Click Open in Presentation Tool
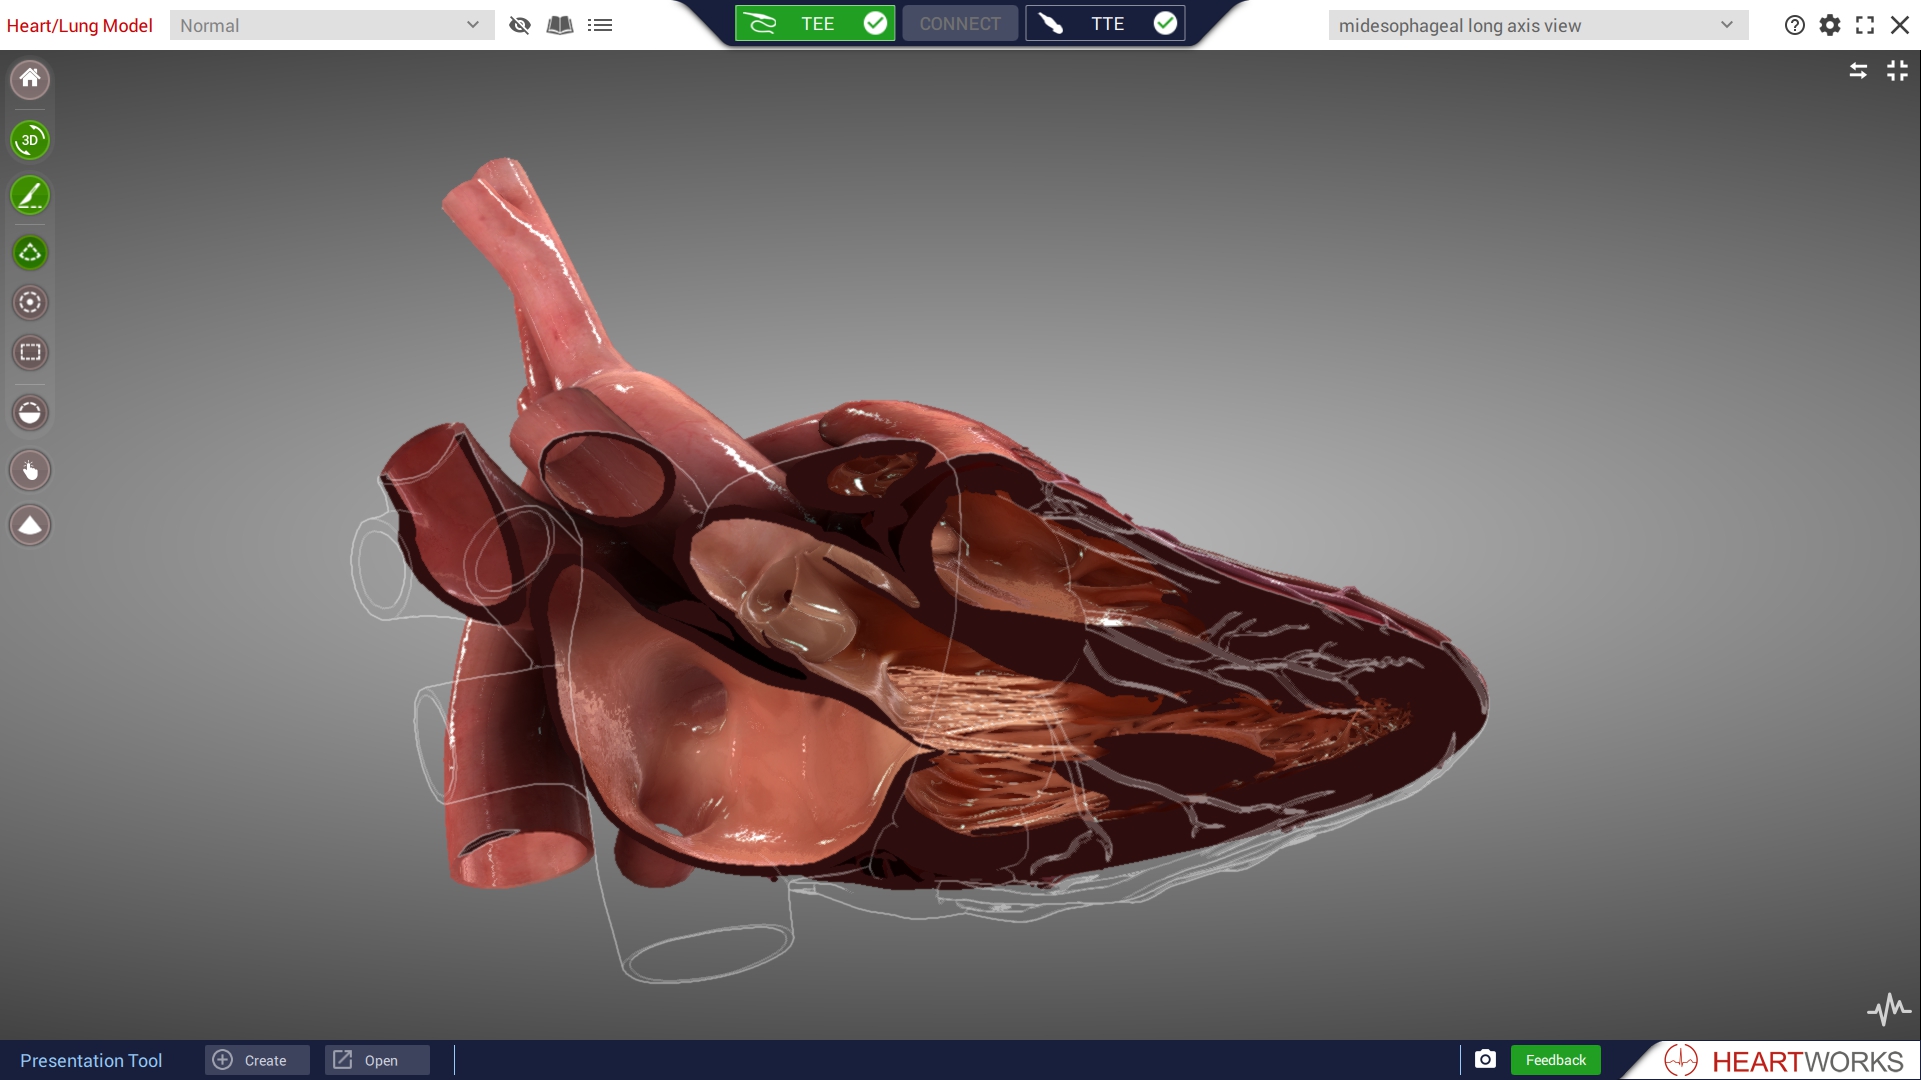 tap(377, 1060)
